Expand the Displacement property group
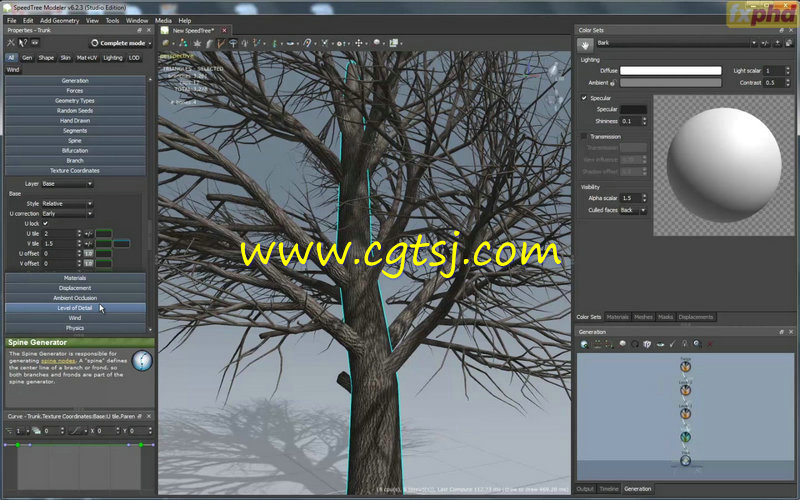The image size is (800, 500). coord(75,288)
